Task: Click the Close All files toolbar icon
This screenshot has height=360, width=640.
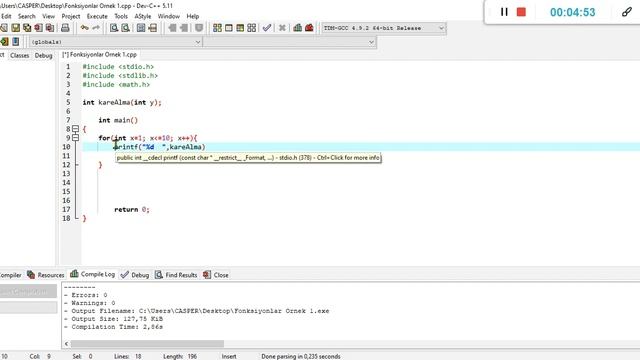Action: coord(50,28)
